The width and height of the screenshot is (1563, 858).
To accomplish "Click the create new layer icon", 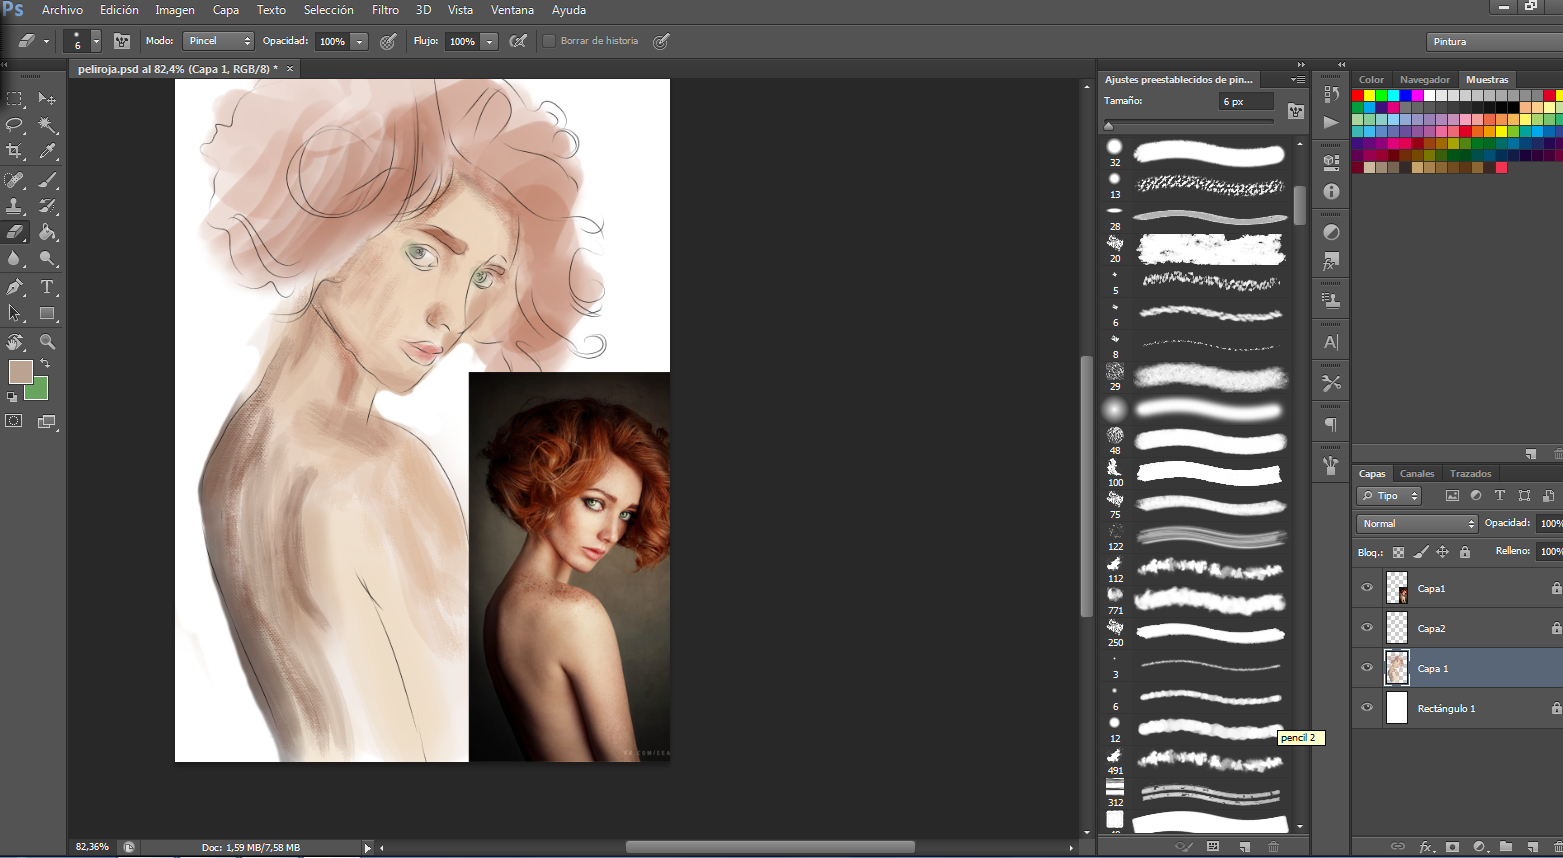I will coord(1532,847).
